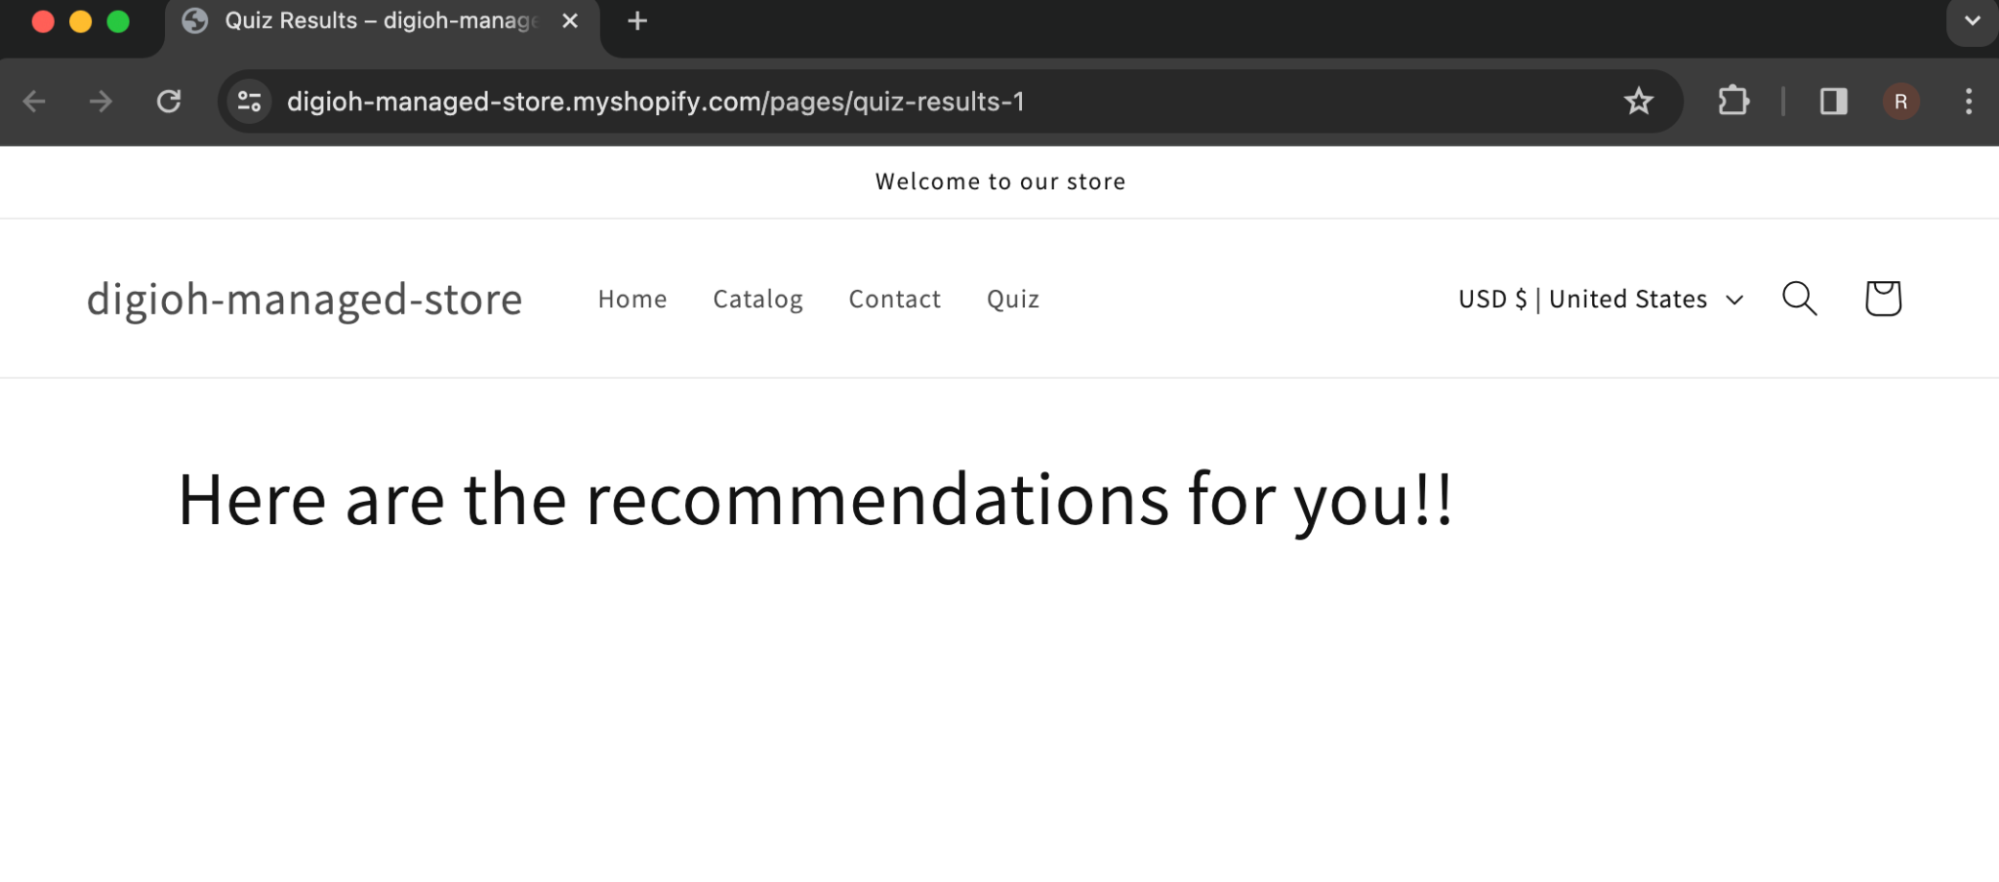Go to the Home menu link
Viewport: 1999px width, 882px height.
coord(632,299)
